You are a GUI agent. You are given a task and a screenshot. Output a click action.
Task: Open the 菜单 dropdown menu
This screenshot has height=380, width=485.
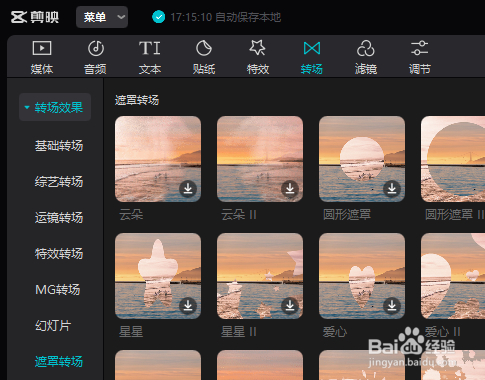pos(102,17)
